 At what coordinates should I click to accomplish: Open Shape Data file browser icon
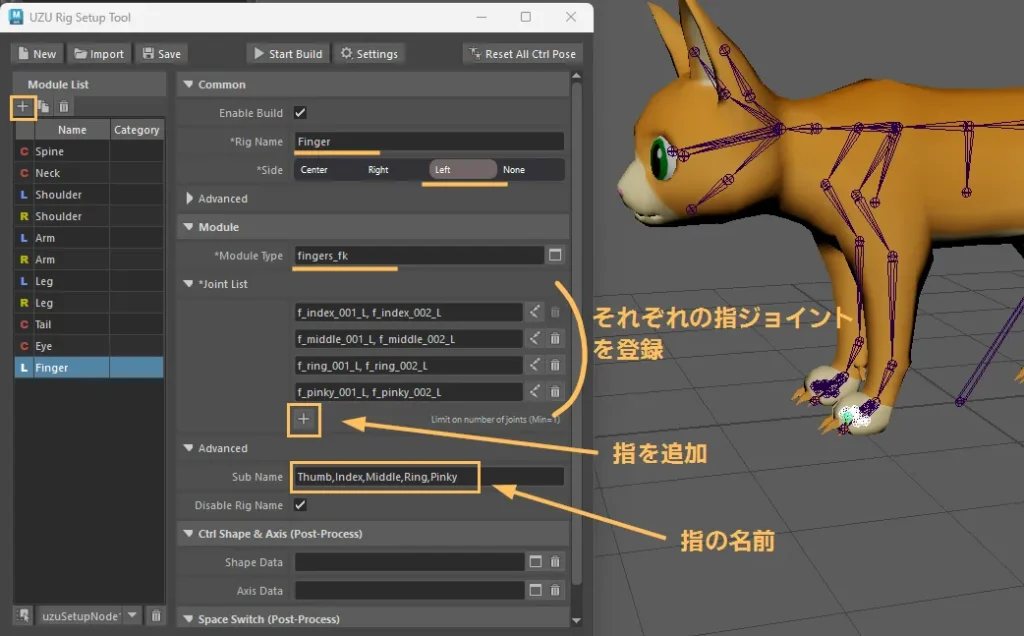(536, 562)
